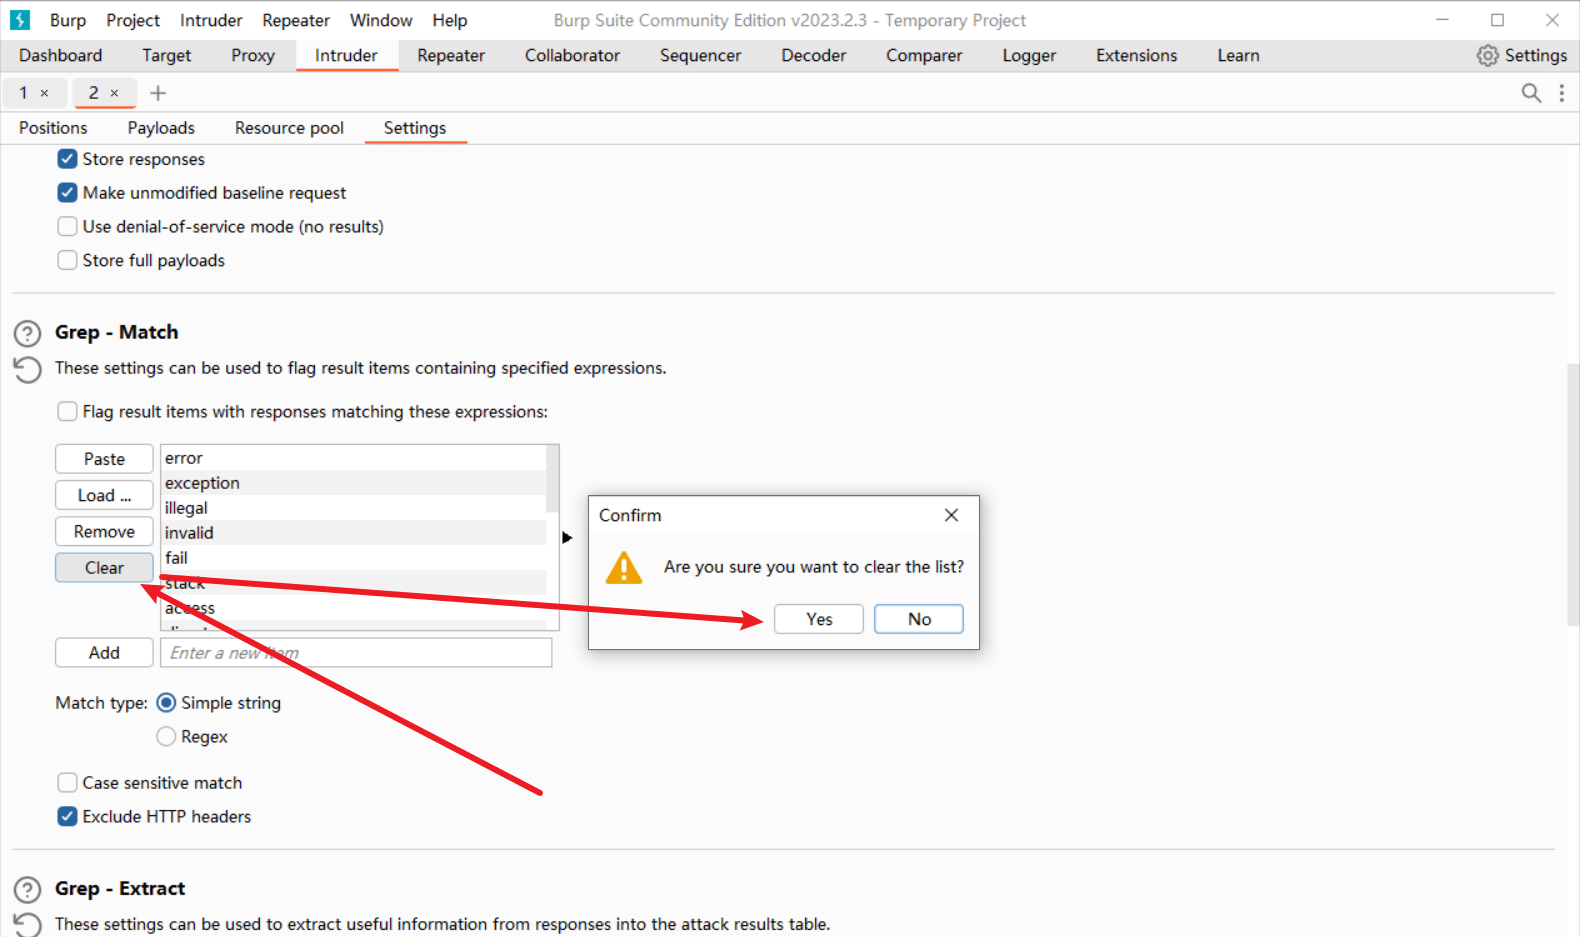Click the search magnifier icon
Image resolution: width=1580 pixels, height=937 pixels.
pyautogui.click(x=1531, y=93)
